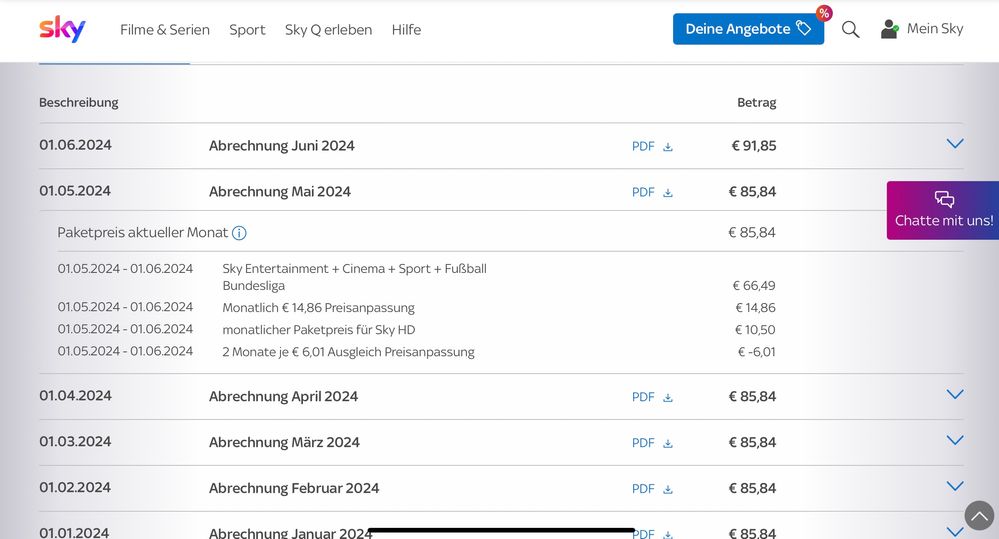Open PDF link for Mai 2024
Image resolution: width=999 pixels, height=539 pixels.
[x=643, y=192]
